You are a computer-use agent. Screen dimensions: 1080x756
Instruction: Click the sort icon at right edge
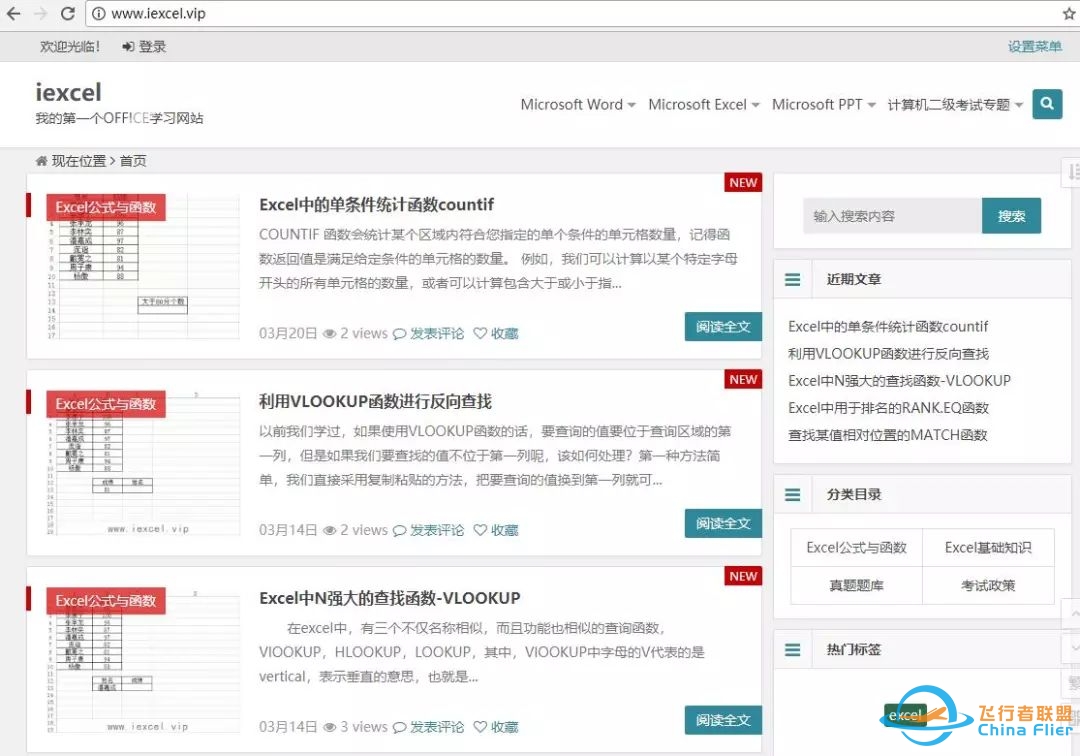(x=1072, y=171)
